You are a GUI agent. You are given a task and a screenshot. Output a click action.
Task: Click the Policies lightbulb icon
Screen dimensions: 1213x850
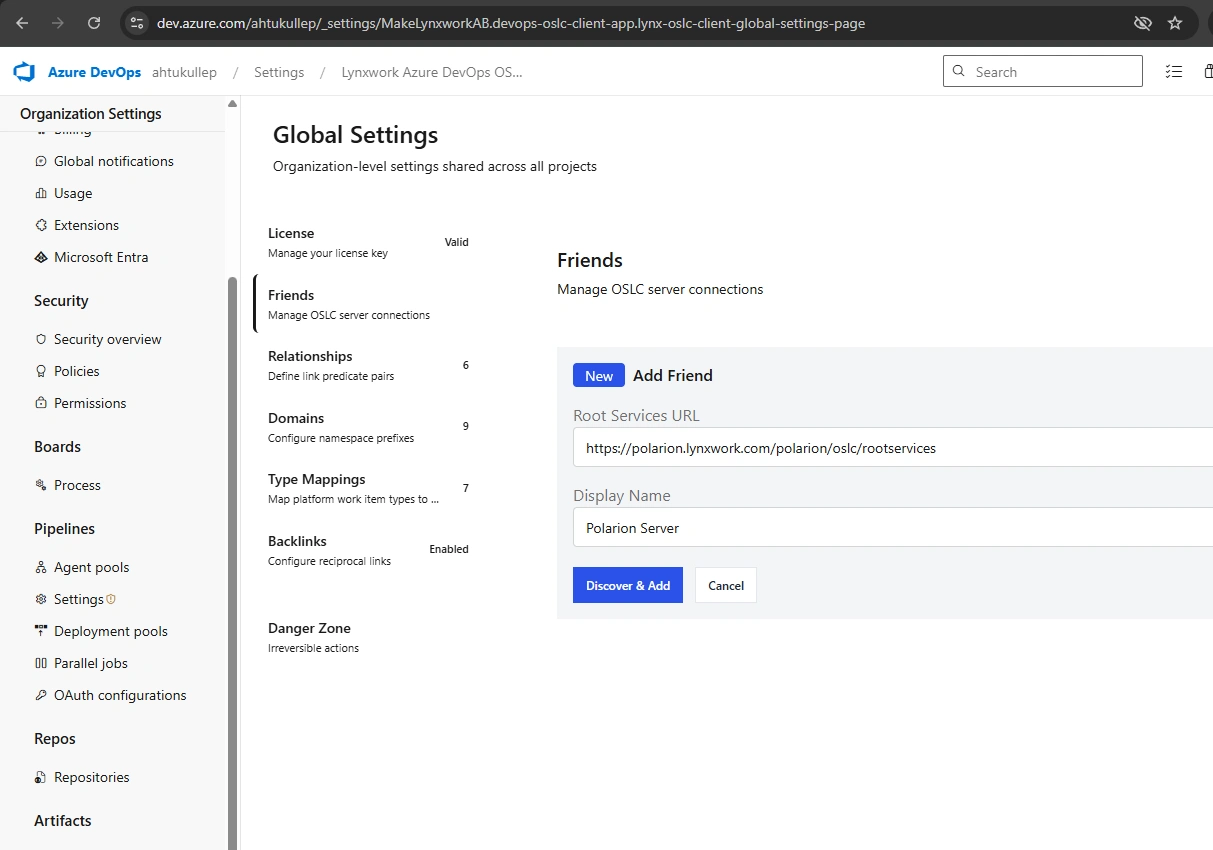41,371
